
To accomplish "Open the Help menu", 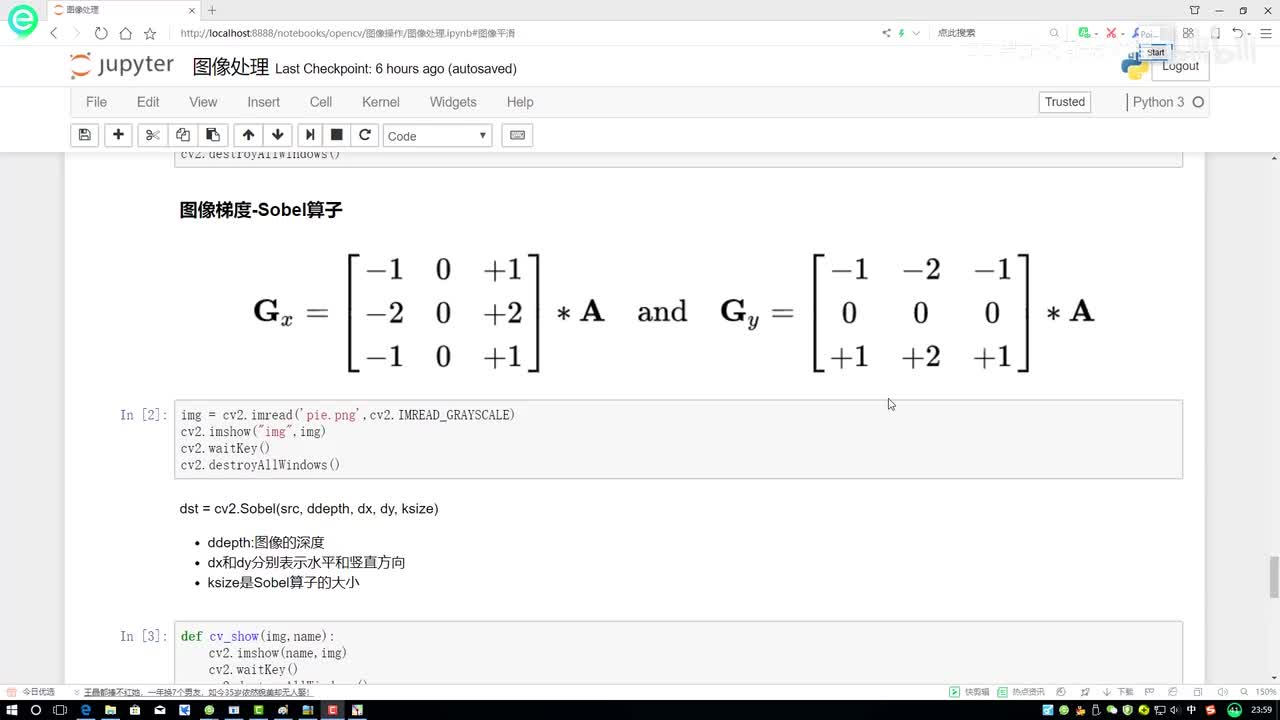I will [x=520, y=102].
